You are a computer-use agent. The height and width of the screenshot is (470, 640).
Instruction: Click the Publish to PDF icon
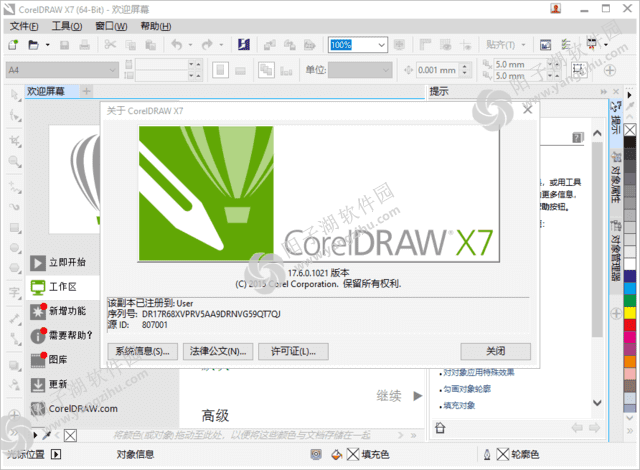pos(310,44)
